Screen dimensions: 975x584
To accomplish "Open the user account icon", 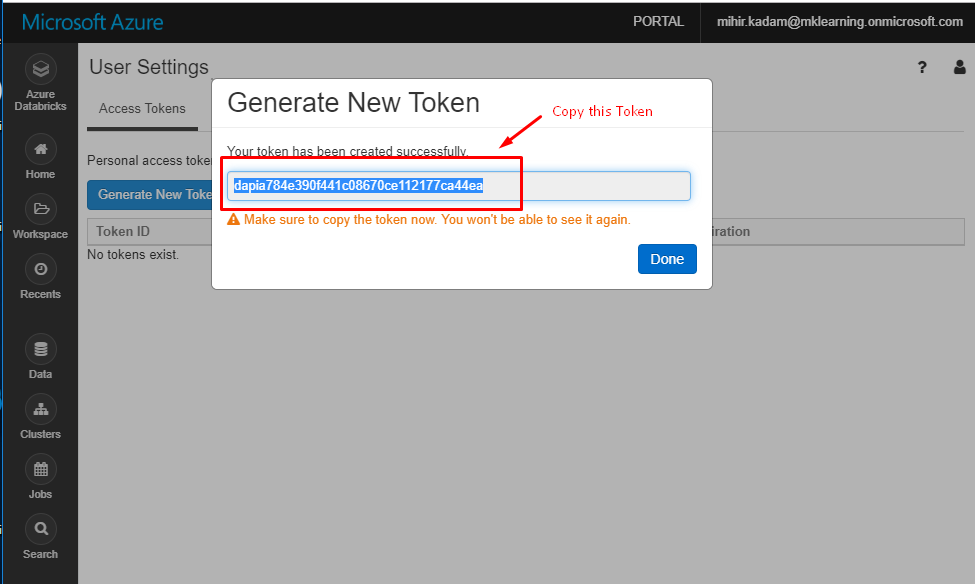I will click(x=959, y=67).
